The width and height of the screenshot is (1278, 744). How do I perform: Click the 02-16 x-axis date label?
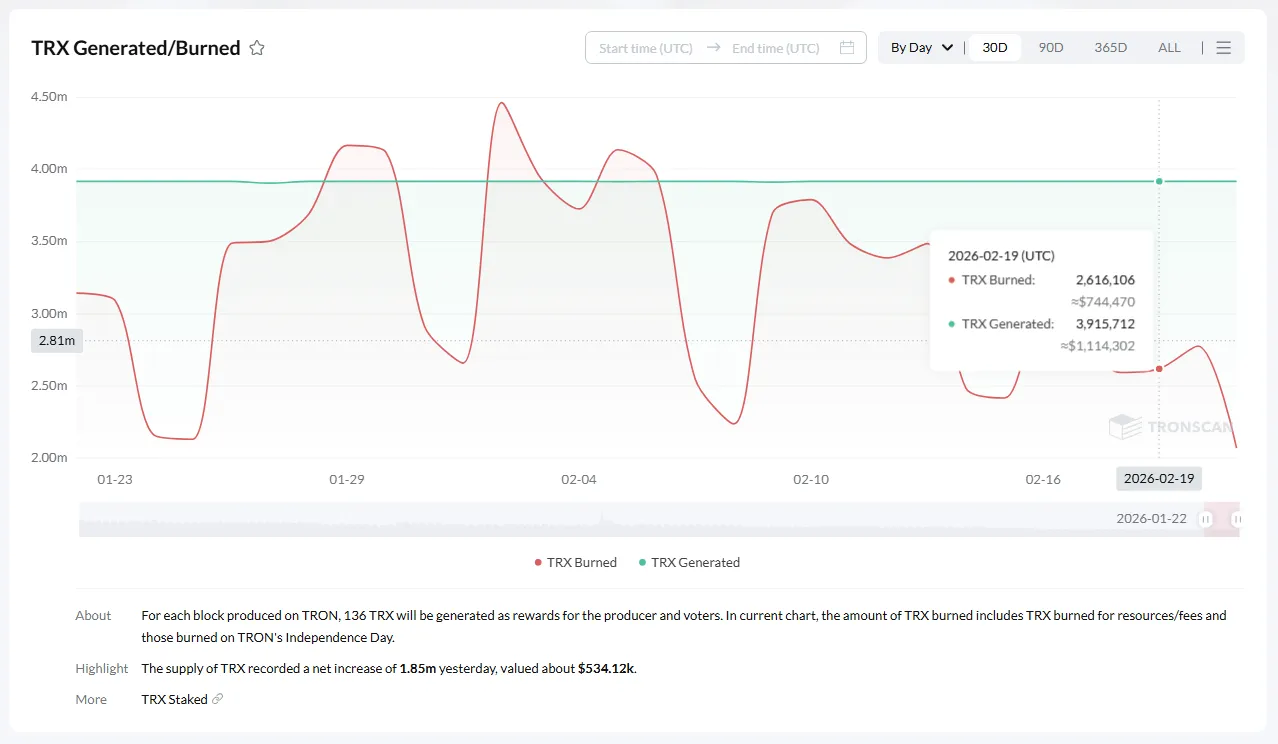coord(1043,479)
